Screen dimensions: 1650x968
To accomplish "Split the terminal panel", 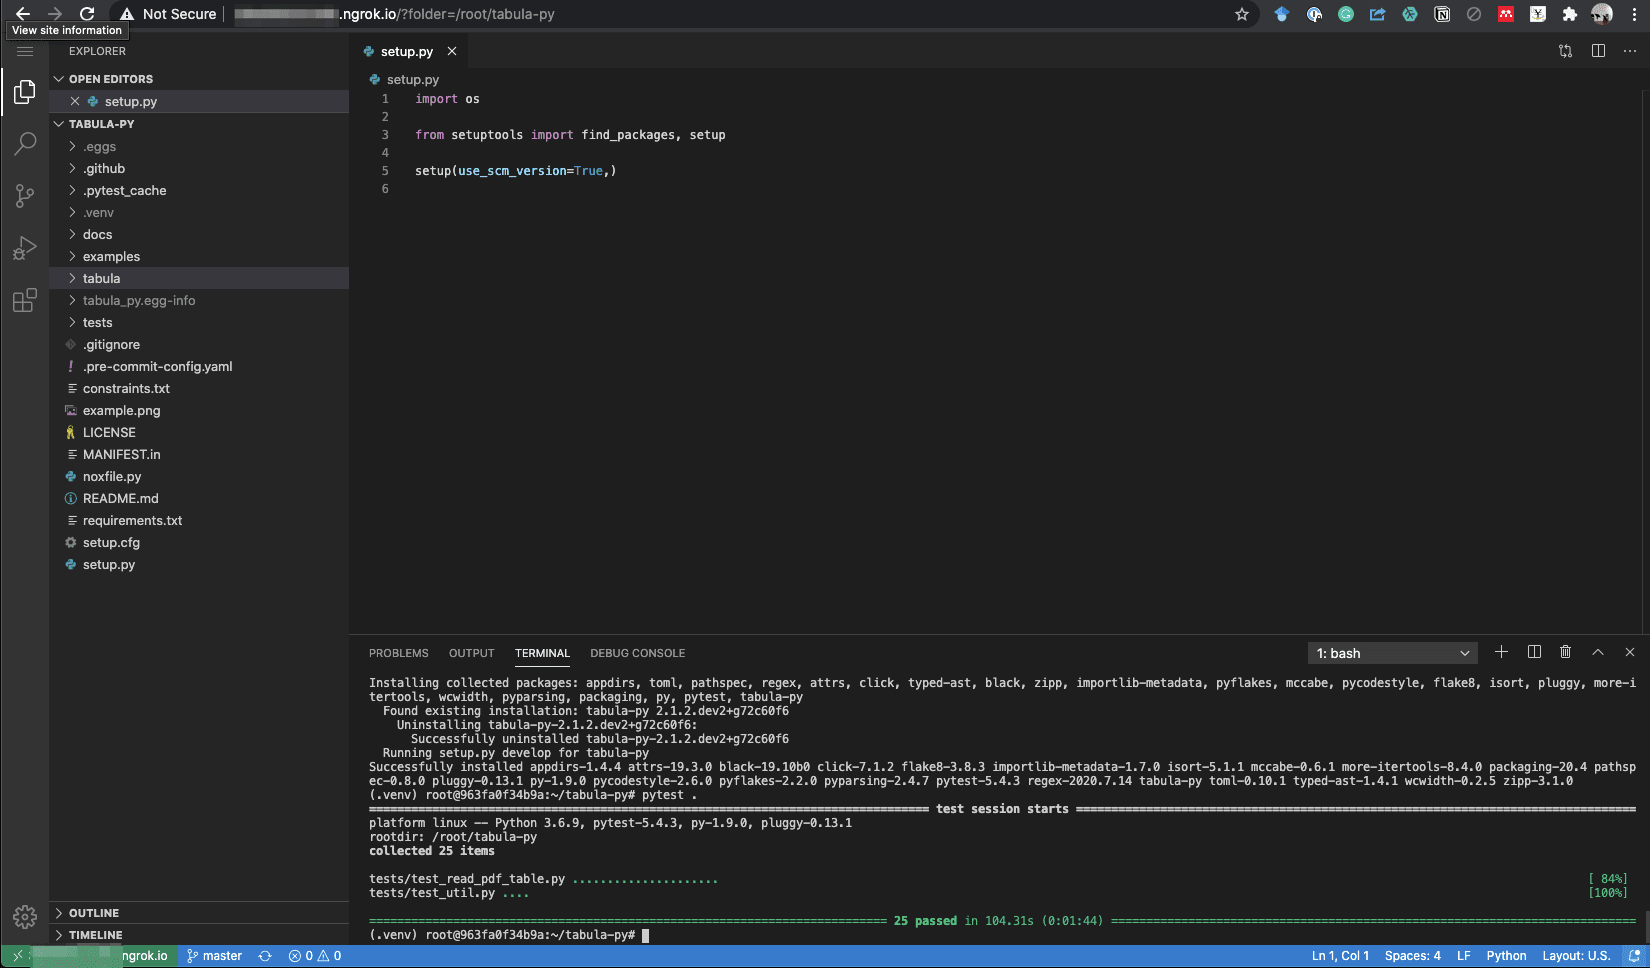I will click(x=1534, y=652).
